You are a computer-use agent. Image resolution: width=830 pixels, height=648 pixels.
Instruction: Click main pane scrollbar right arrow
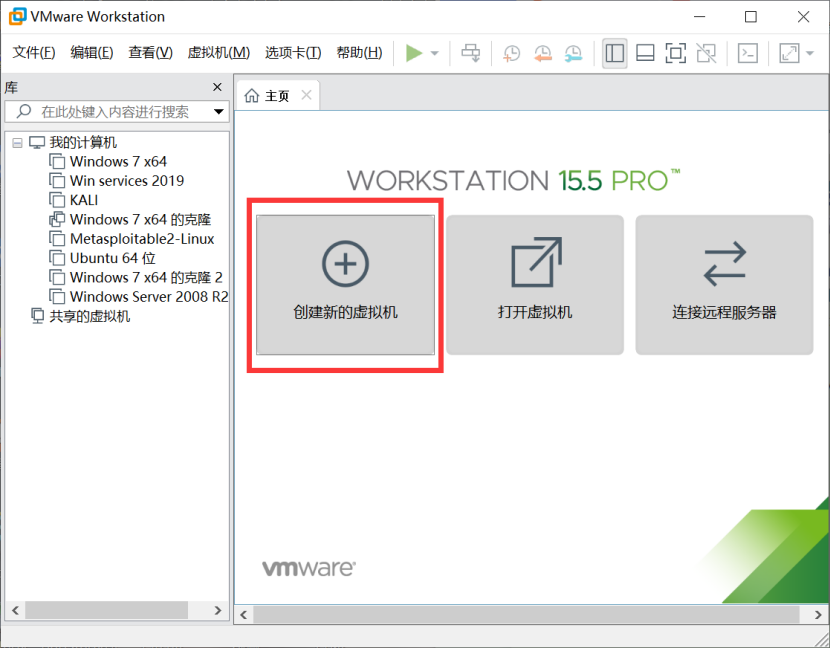(x=818, y=615)
